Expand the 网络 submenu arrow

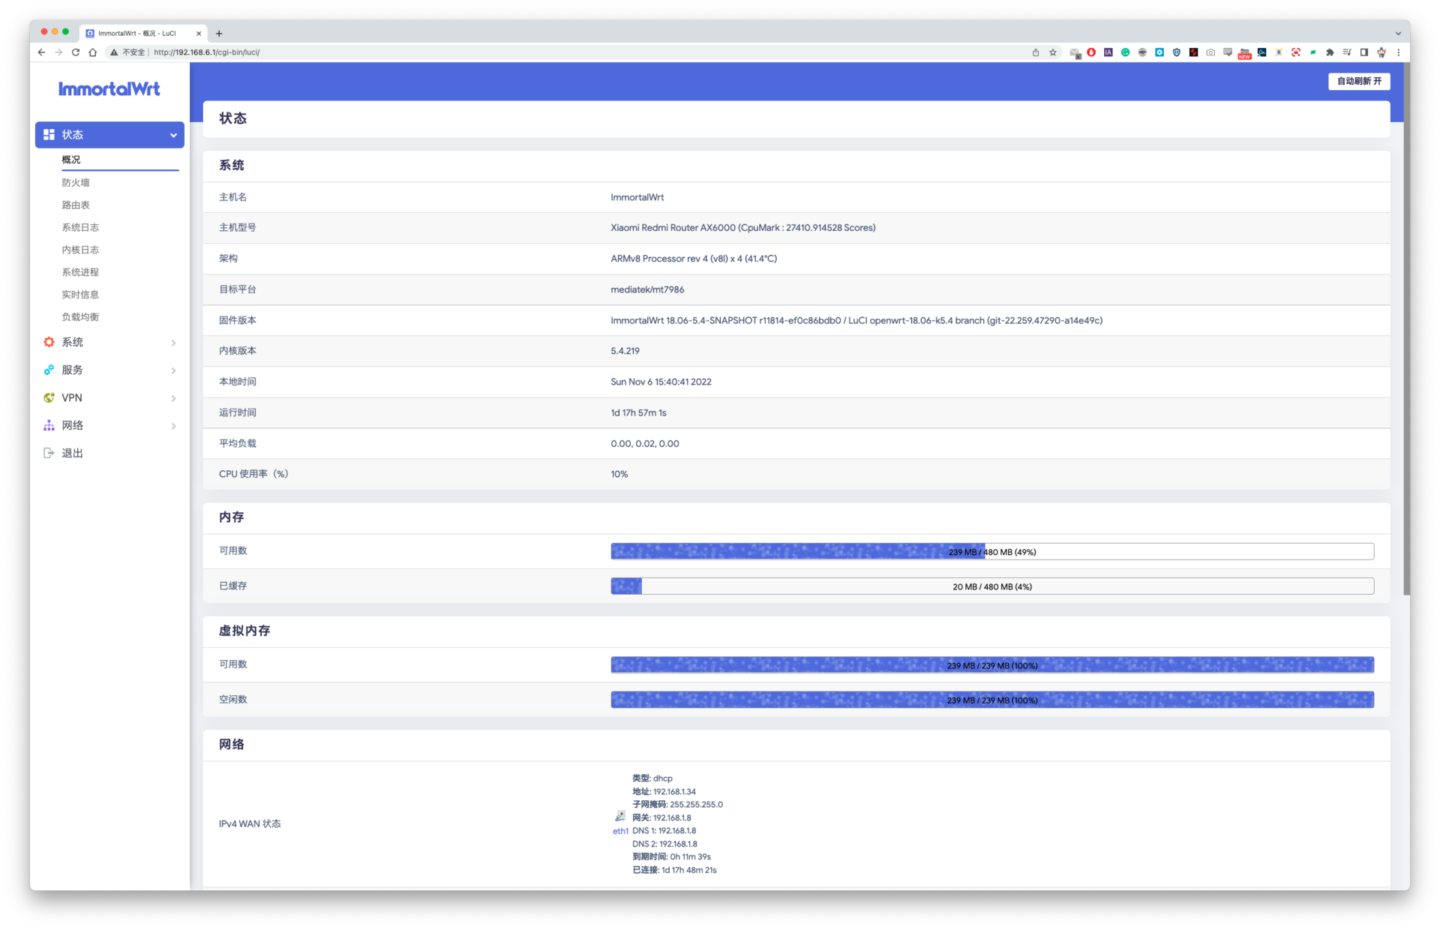click(173, 426)
